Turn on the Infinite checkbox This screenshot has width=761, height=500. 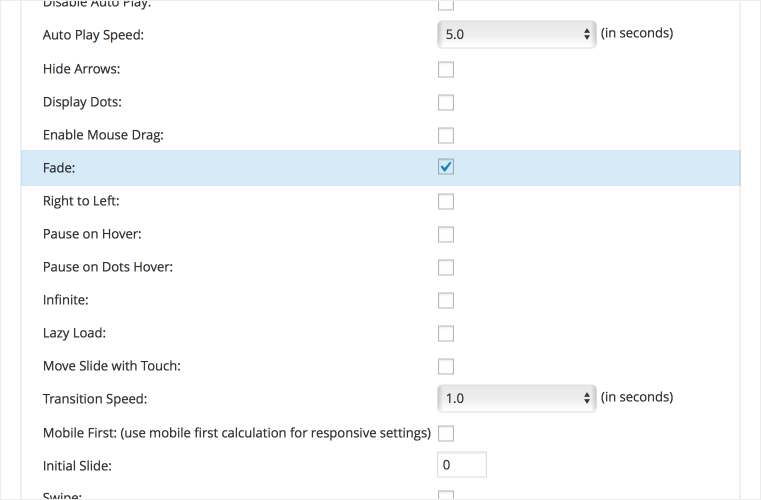446,300
